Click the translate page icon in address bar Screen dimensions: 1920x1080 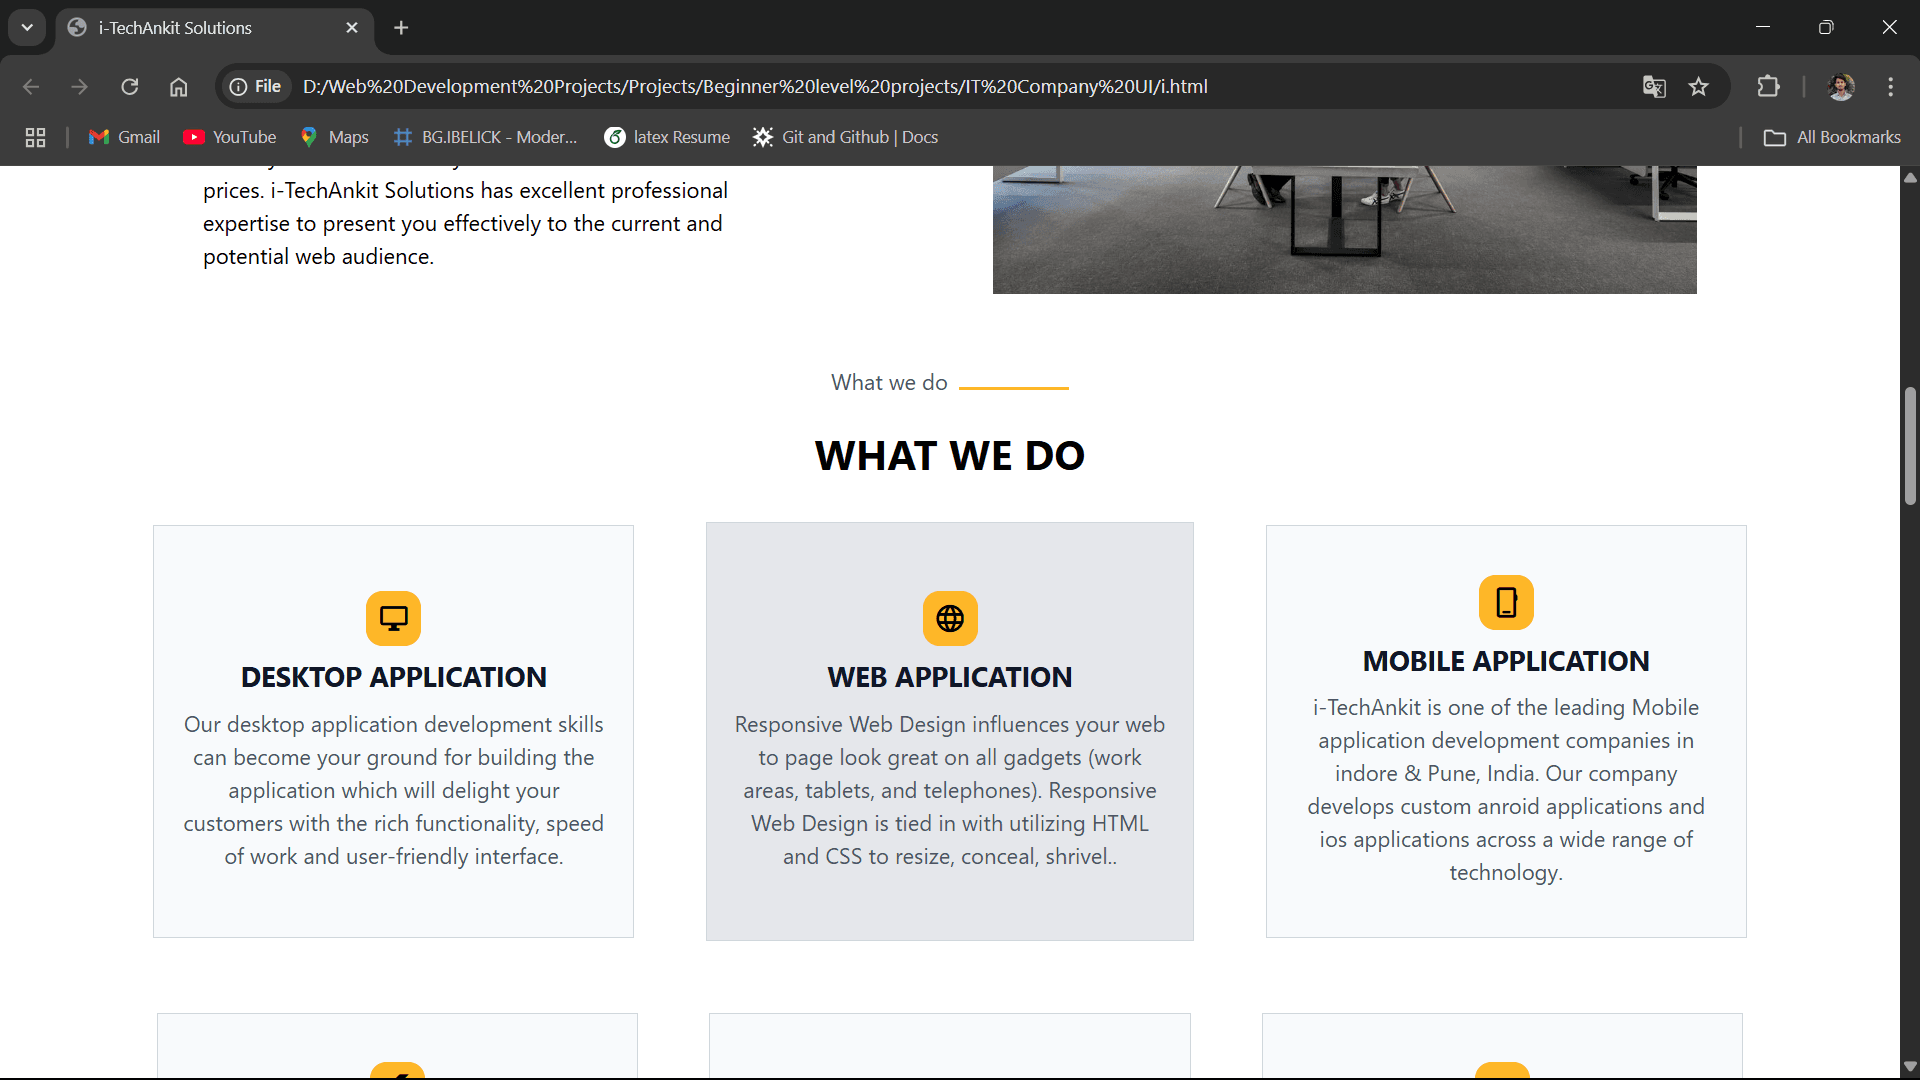tap(1654, 87)
